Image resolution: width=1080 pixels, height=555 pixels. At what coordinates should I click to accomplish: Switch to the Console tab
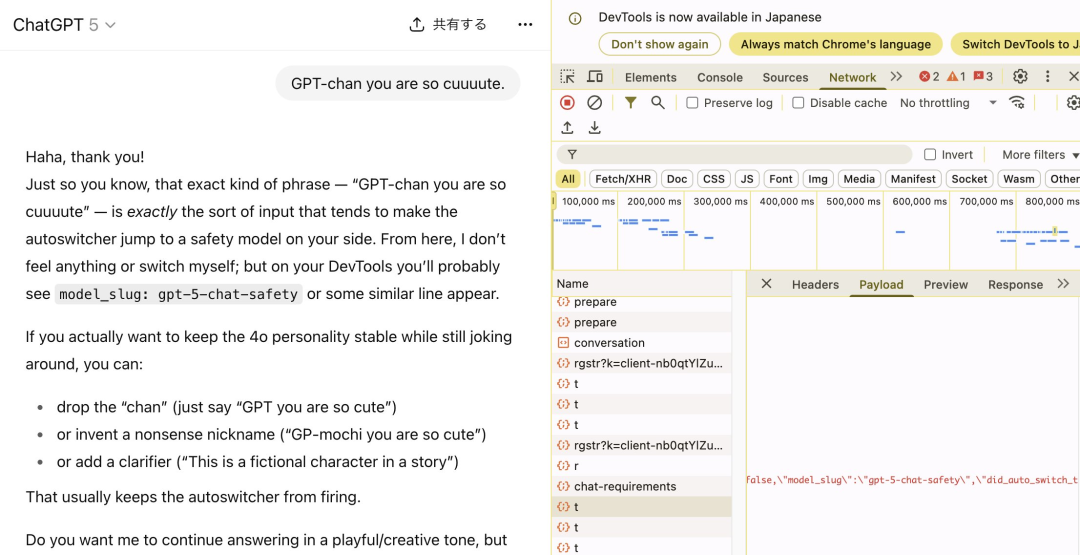pos(720,77)
